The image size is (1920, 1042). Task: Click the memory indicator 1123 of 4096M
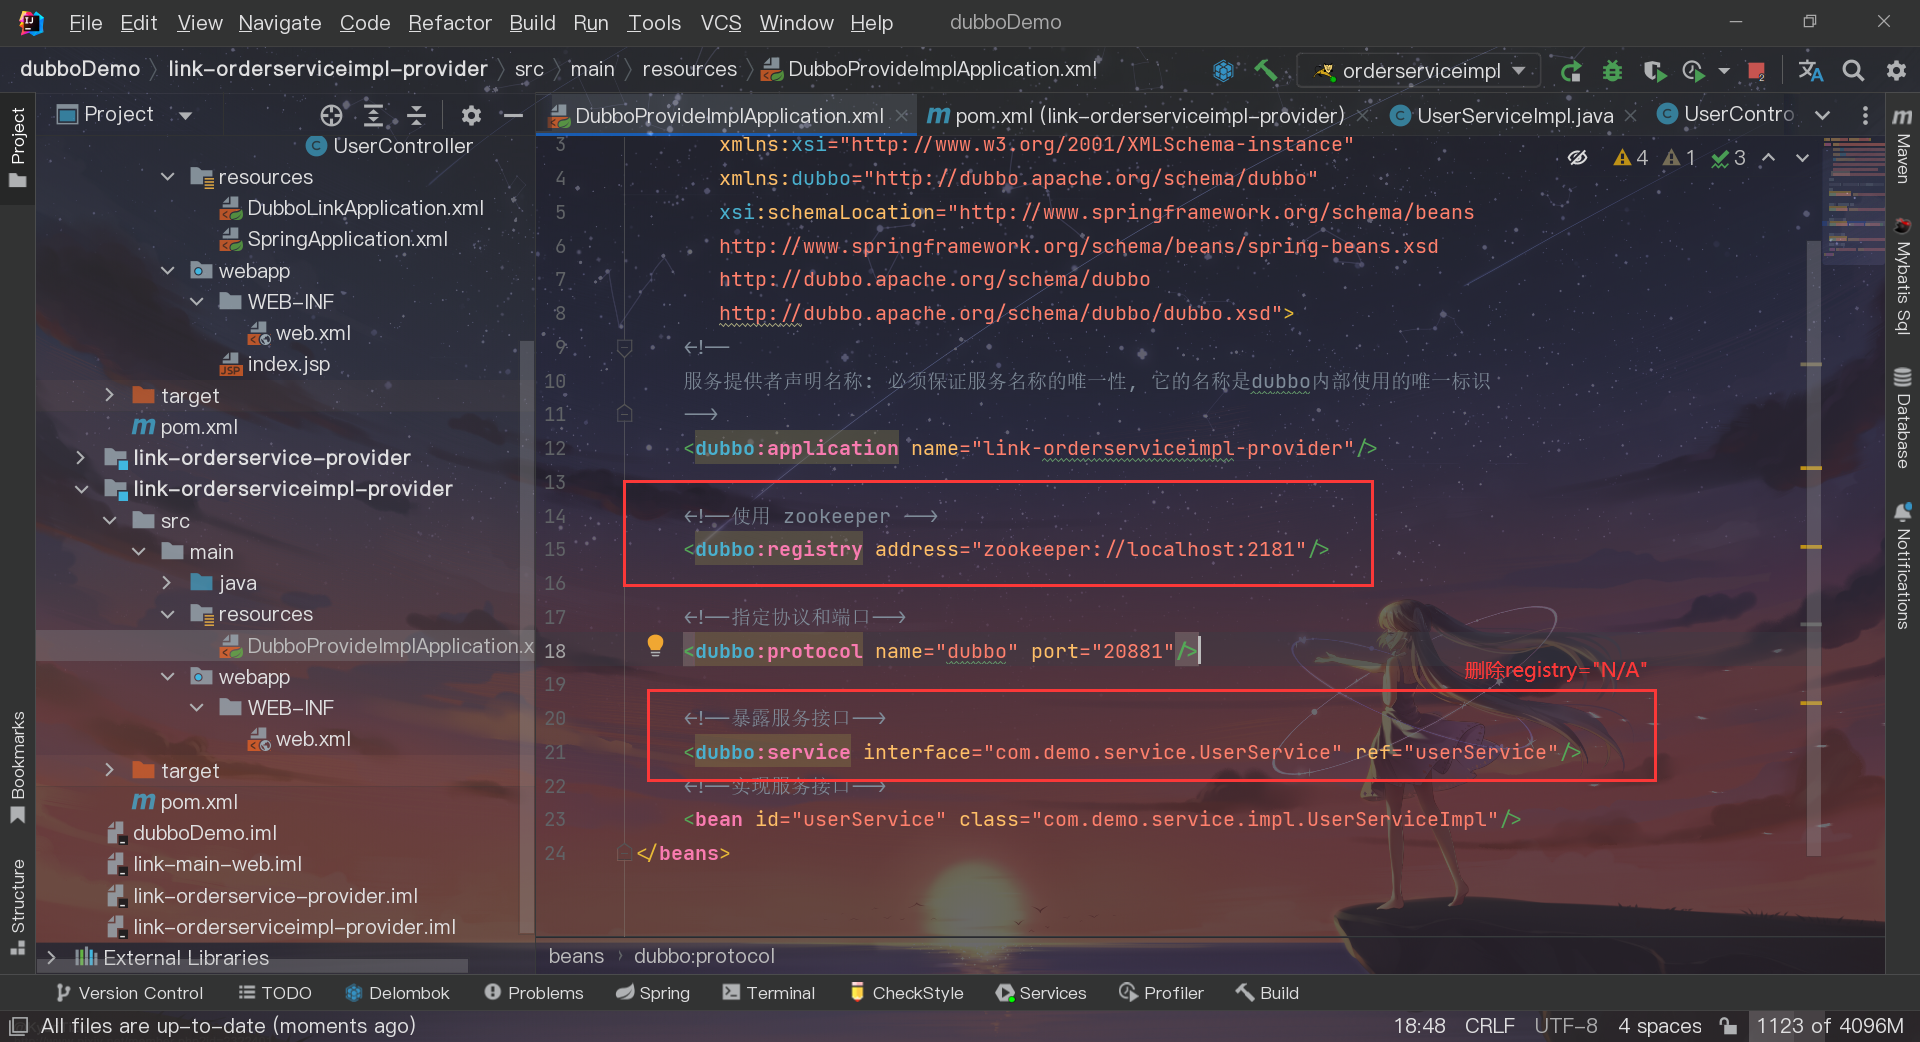(x=1830, y=1026)
